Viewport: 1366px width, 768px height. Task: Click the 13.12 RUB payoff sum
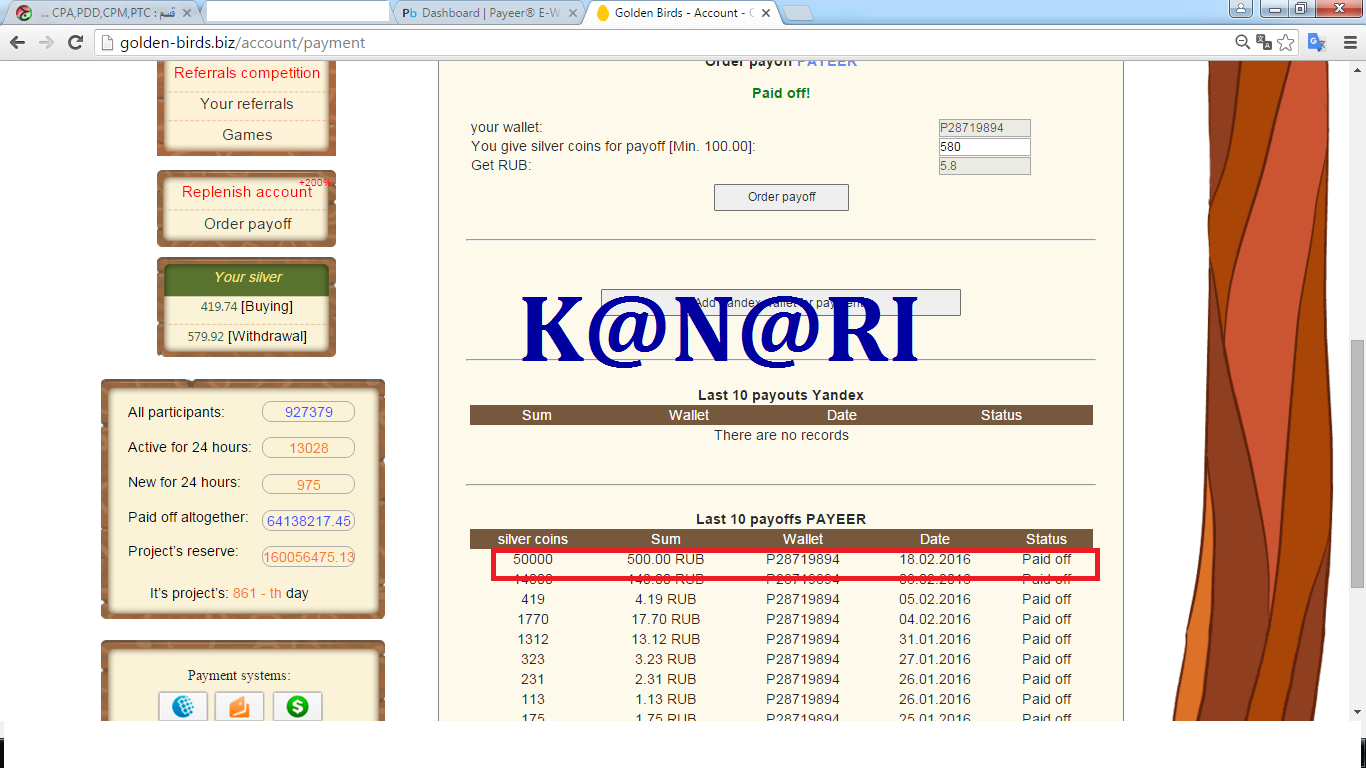point(666,639)
